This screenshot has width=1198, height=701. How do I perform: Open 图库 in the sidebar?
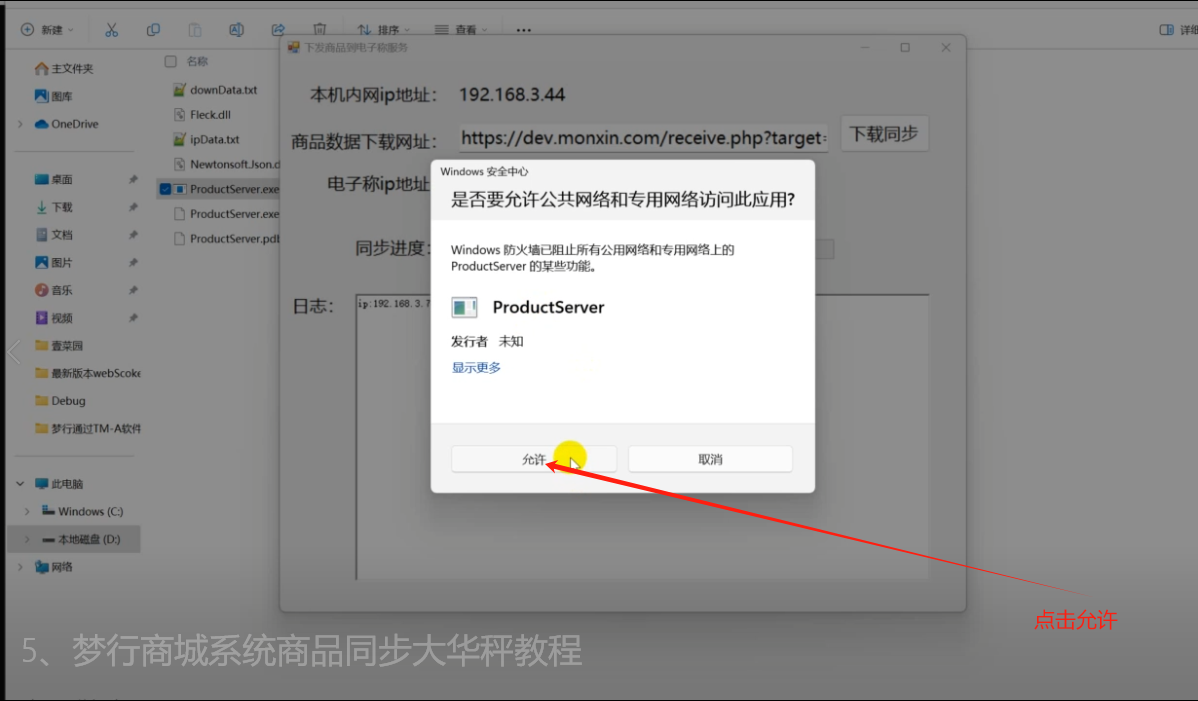[x=53, y=96]
